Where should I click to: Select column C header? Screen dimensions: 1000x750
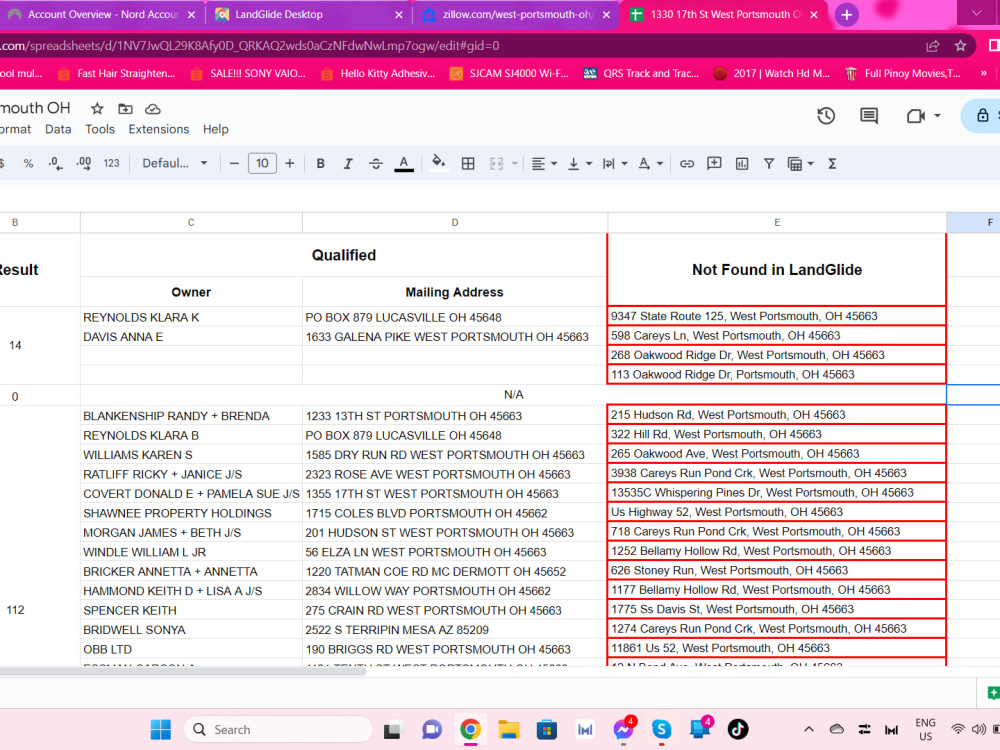191,223
